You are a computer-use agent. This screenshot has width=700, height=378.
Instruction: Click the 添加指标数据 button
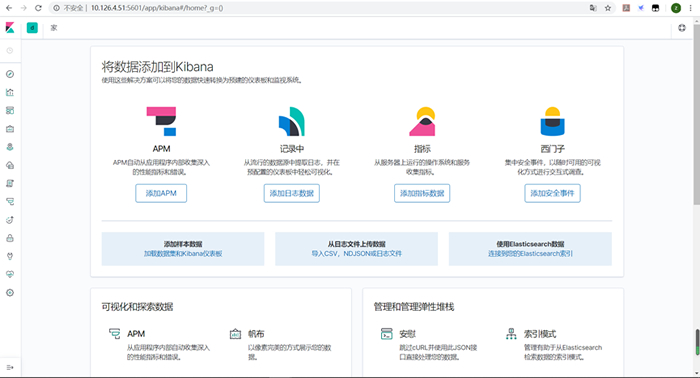422,193
